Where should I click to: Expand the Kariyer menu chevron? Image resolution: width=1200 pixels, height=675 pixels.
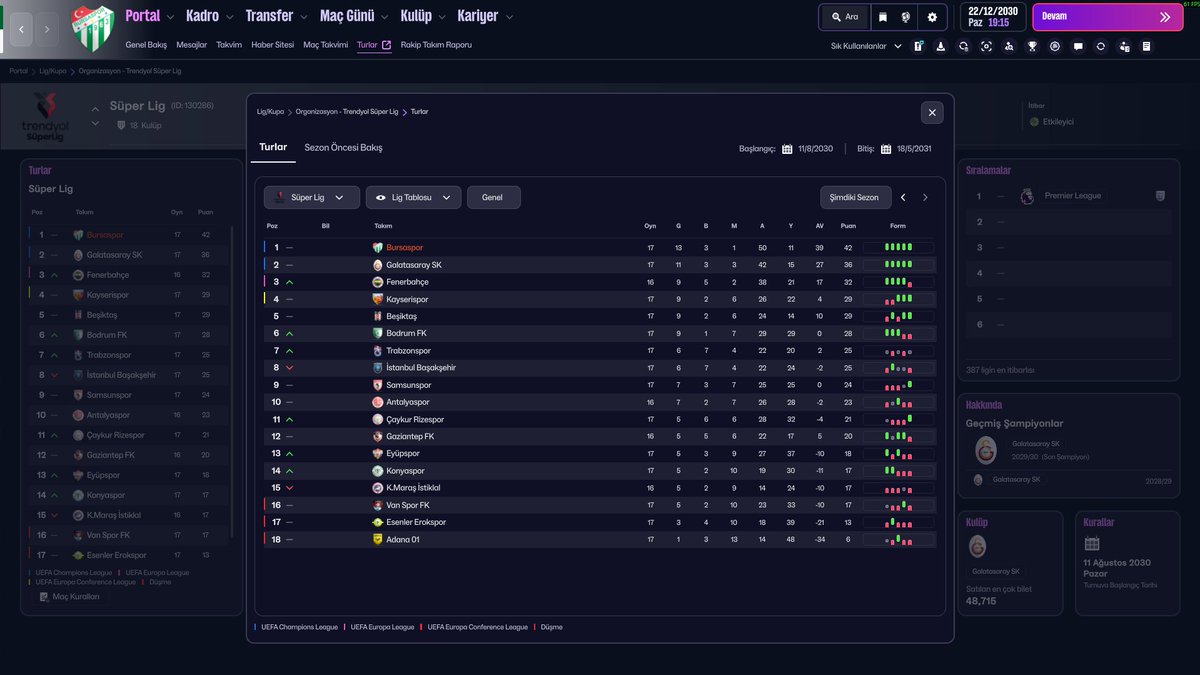tap(509, 17)
